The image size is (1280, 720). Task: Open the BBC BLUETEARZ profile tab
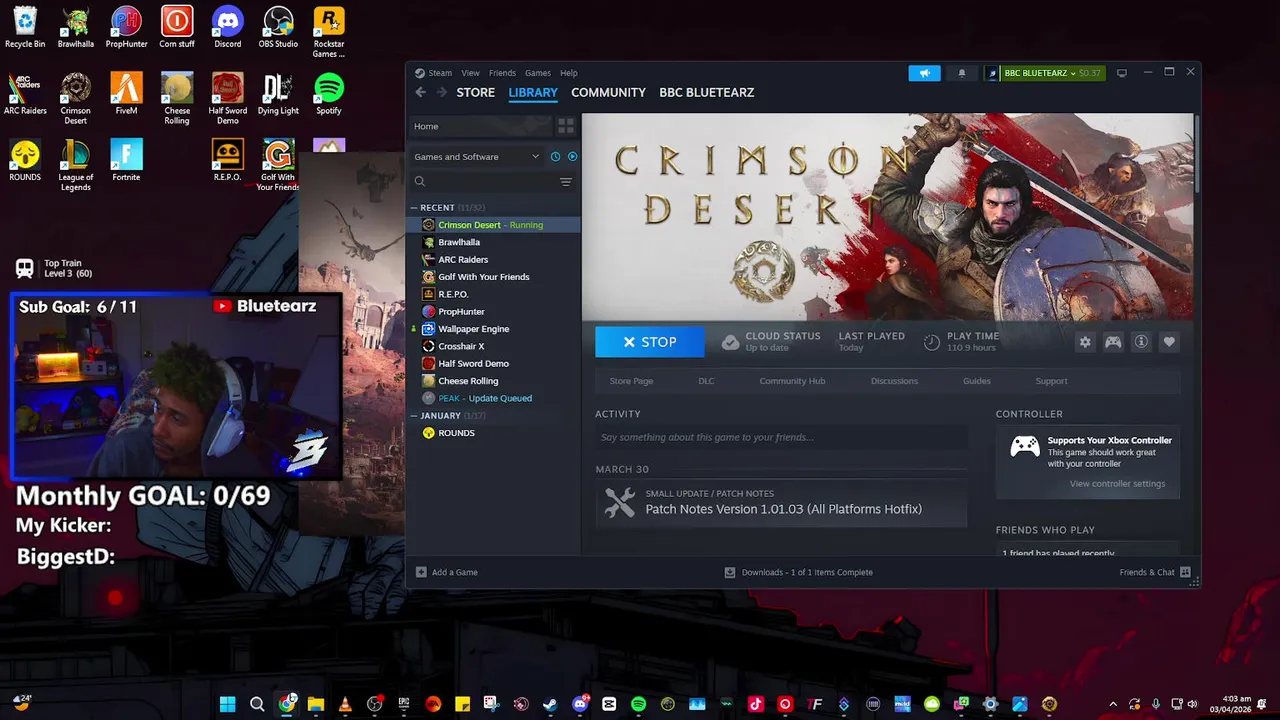[x=707, y=92]
